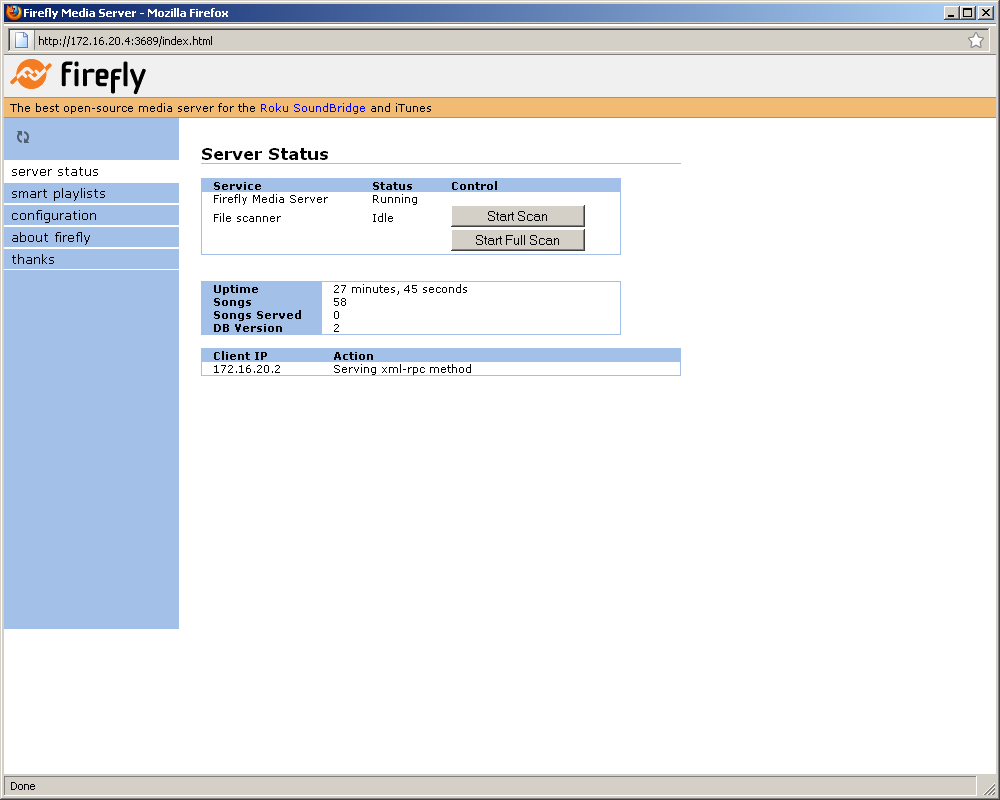
Task: Close the Firefox window
Action: tap(985, 13)
